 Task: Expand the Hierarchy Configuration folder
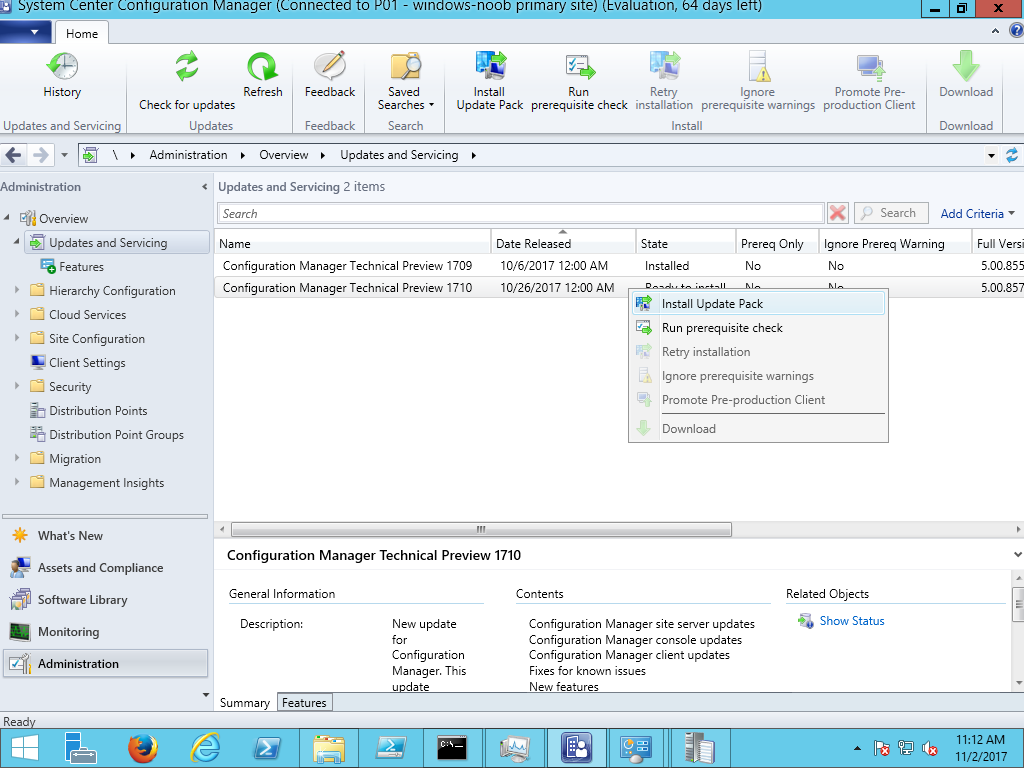(17, 290)
